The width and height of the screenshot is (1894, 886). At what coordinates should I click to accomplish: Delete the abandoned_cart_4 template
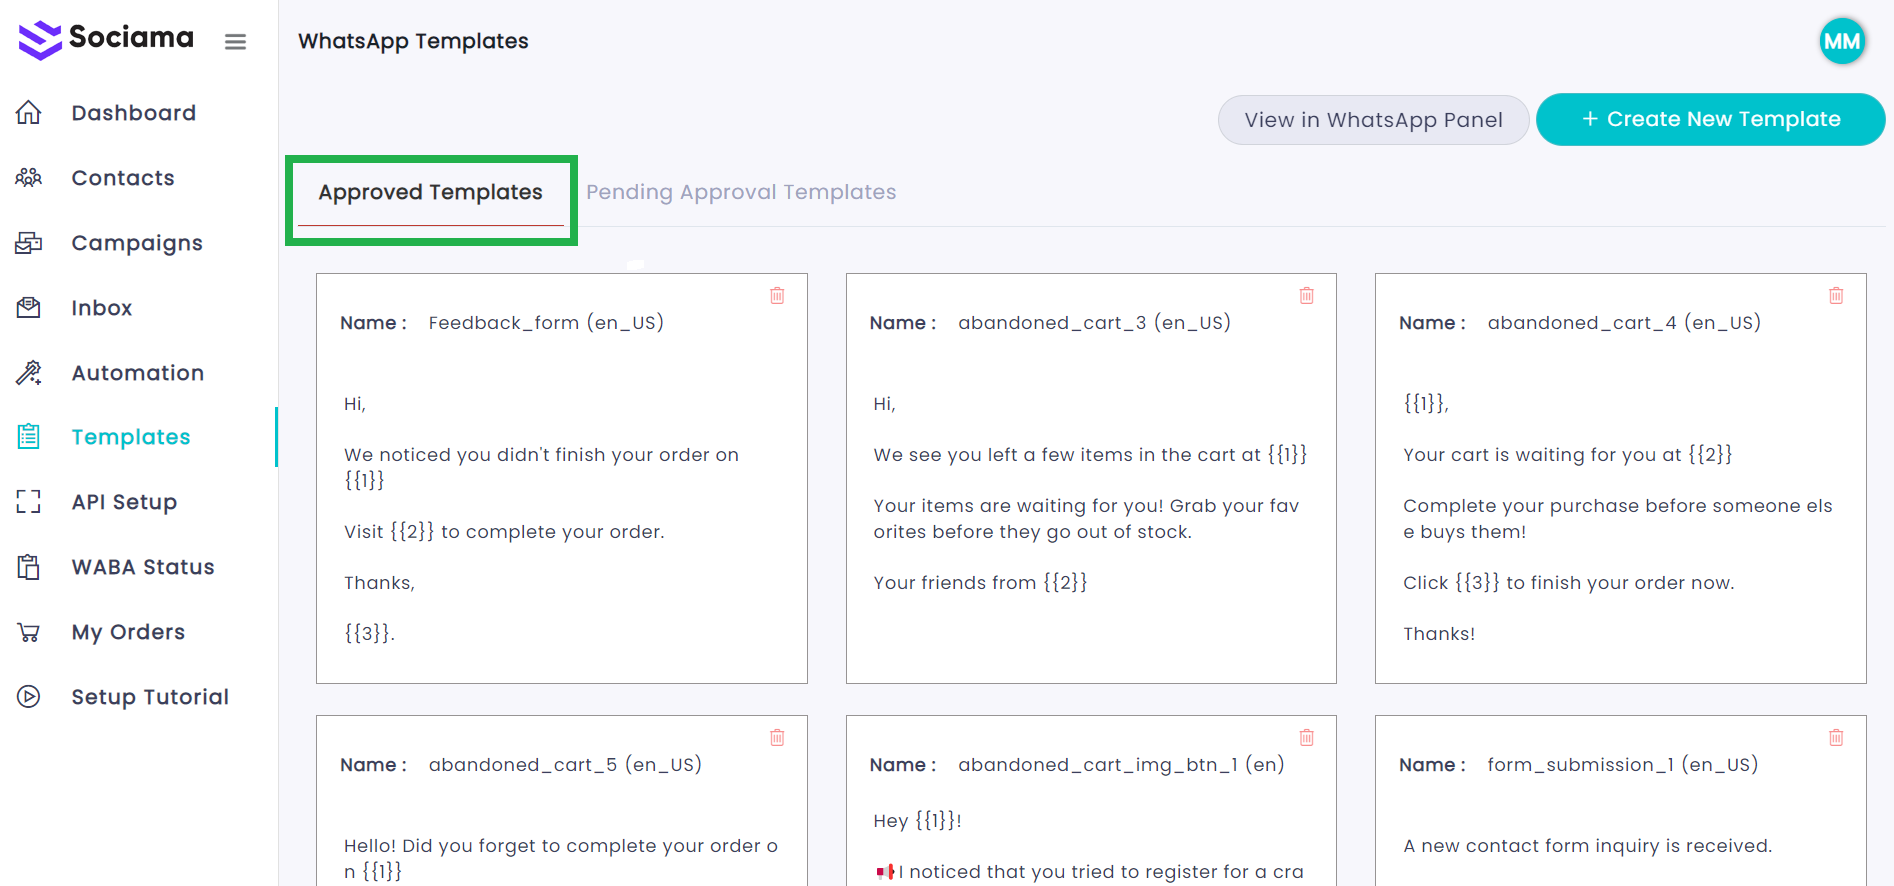point(1836,296)
